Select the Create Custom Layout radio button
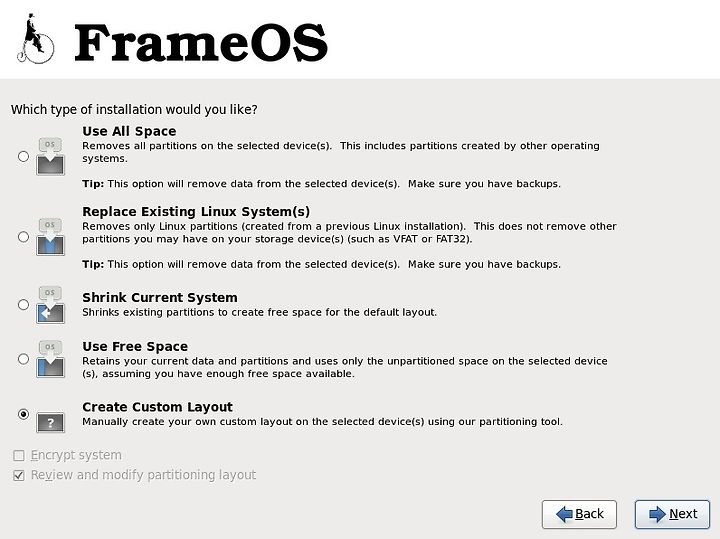 [x=23, y=414]
